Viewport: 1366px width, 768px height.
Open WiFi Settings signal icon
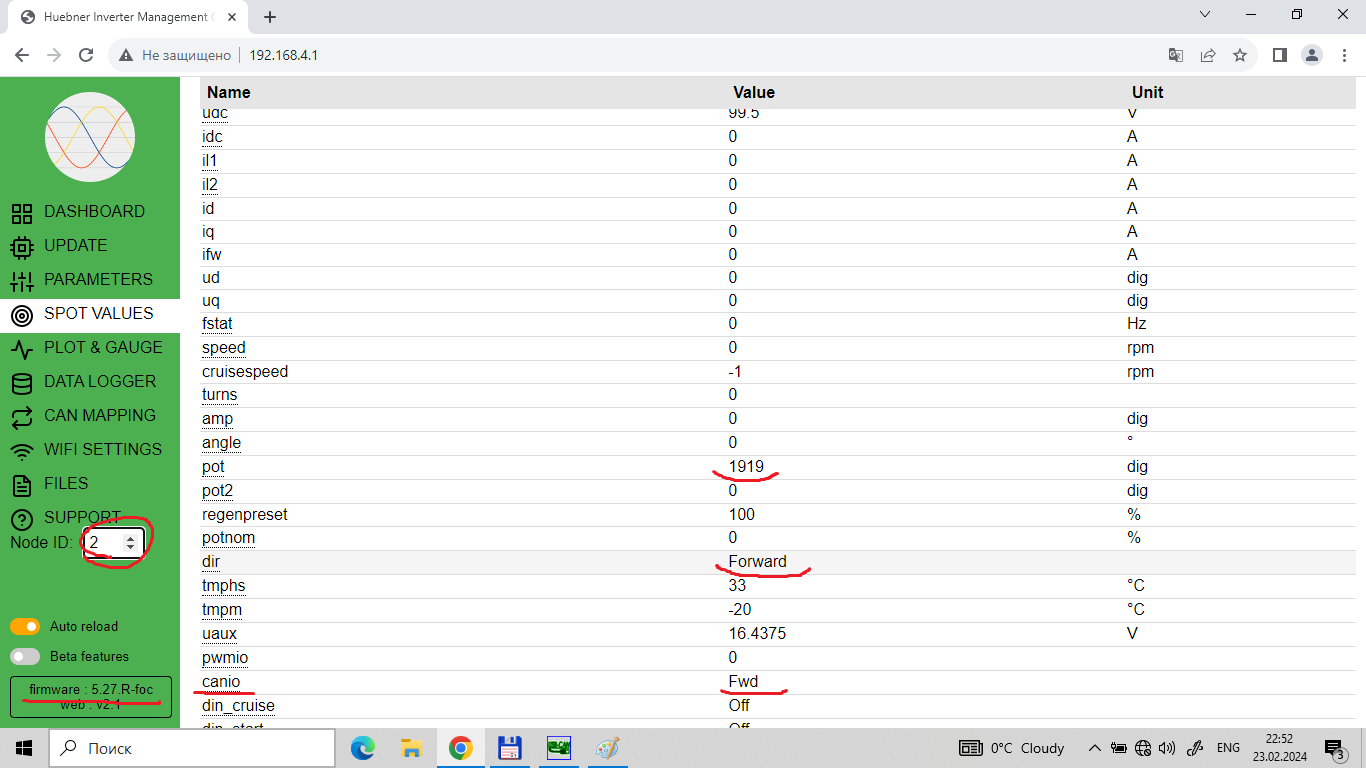pos(22,450)
